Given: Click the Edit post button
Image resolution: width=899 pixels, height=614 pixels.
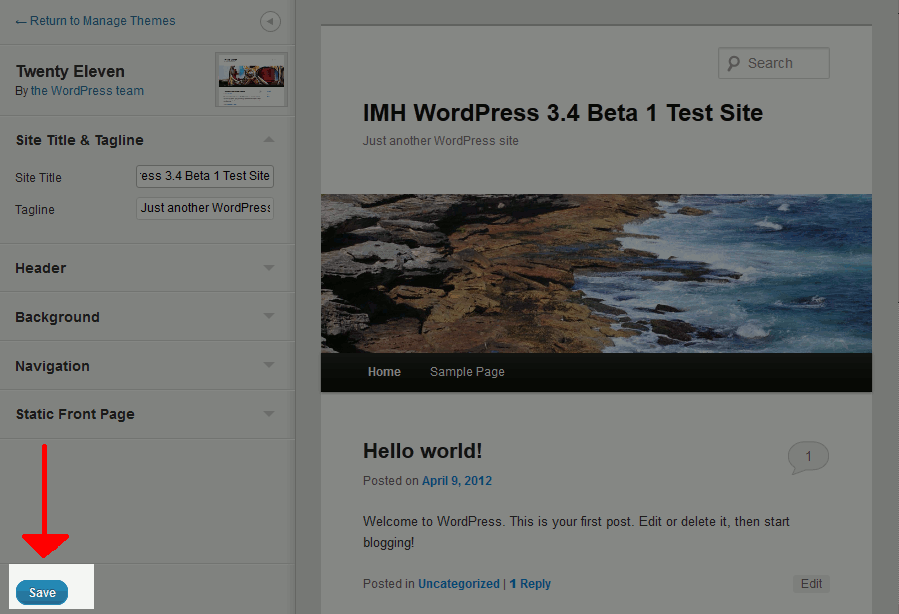Looking at the screenshot, I should pos(811,584).
